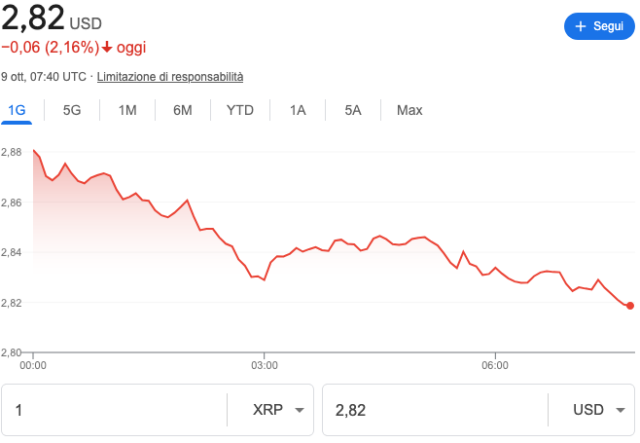
Task: Click the red endpoint dot on chart
Action: pyautogui.click(x=630, y=306)
